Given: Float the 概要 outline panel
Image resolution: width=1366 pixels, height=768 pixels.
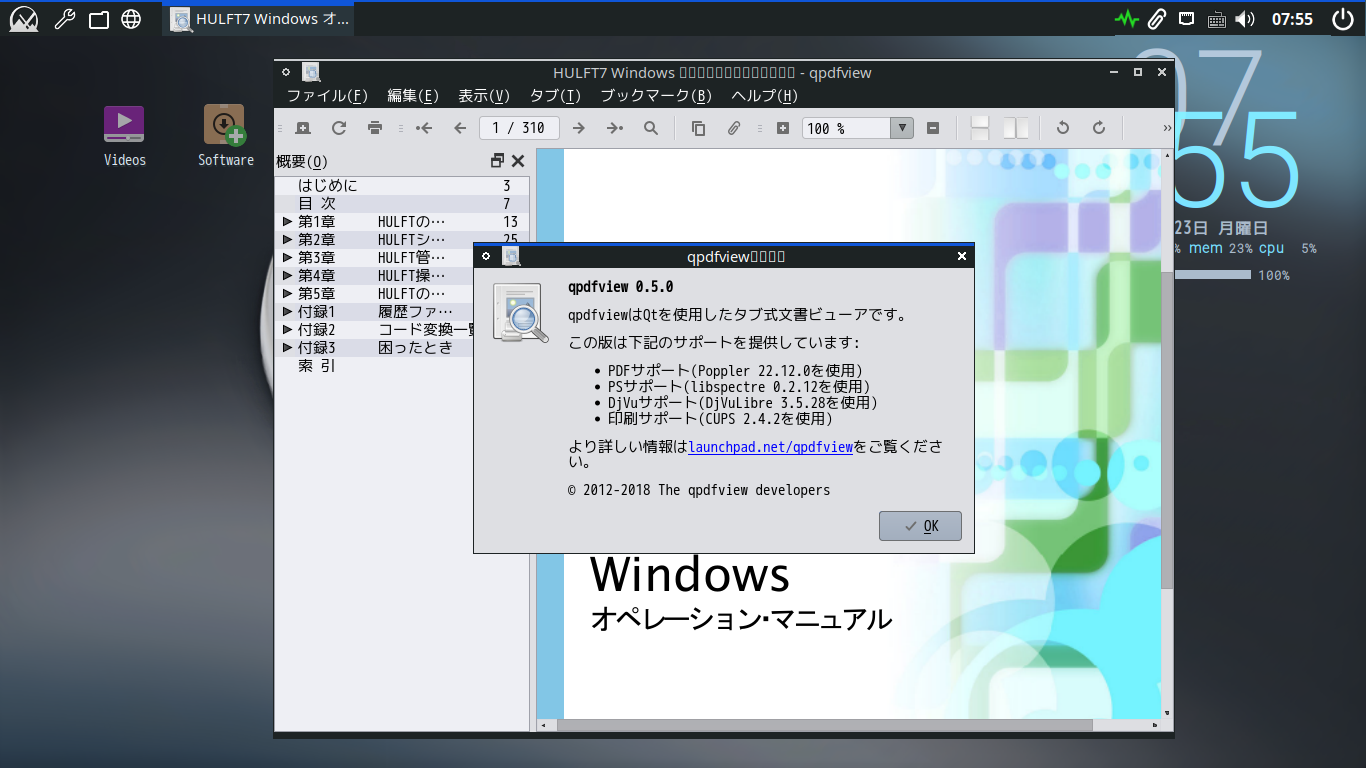Looking at the screenshot, I should click(497, 161).
